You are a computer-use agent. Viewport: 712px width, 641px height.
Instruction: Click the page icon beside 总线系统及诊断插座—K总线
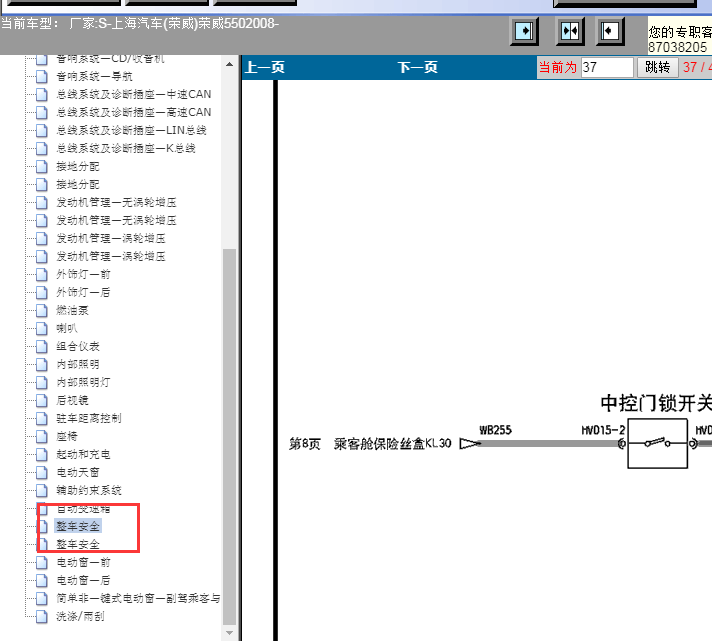pyautogui.click(x=42, y=148)
